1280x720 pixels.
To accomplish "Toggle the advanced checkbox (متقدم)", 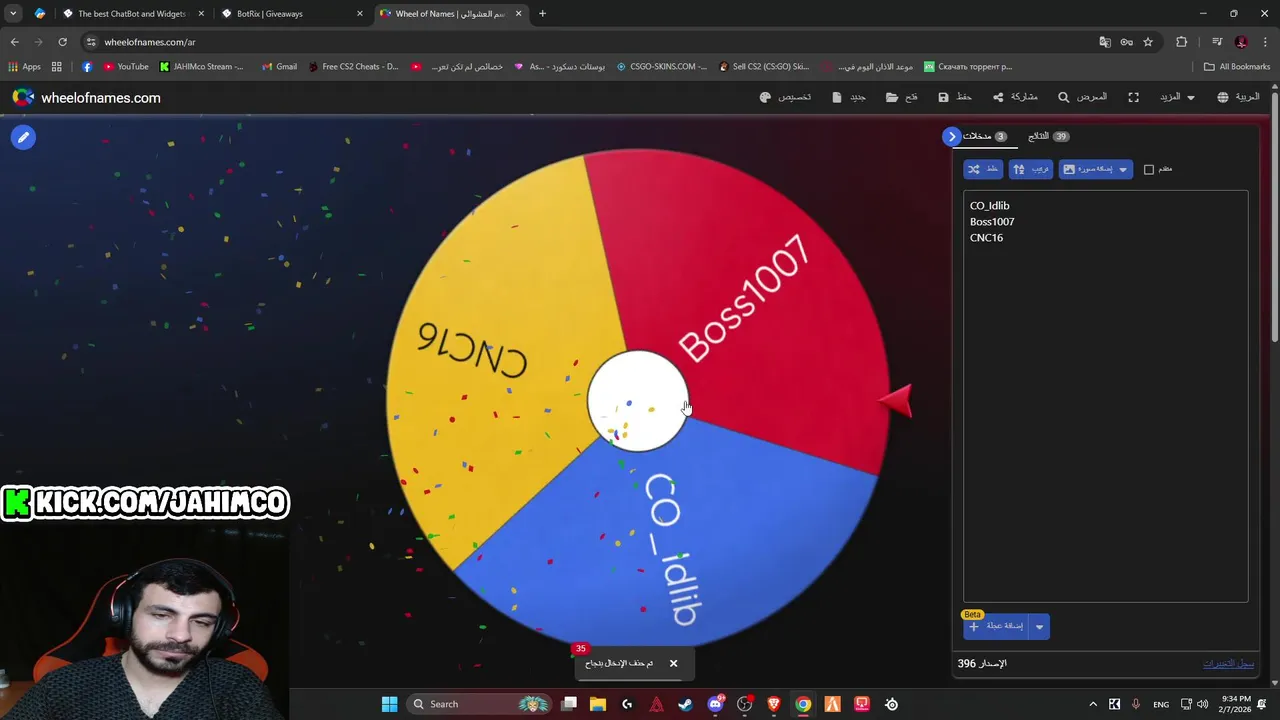I will point(1149,169).
